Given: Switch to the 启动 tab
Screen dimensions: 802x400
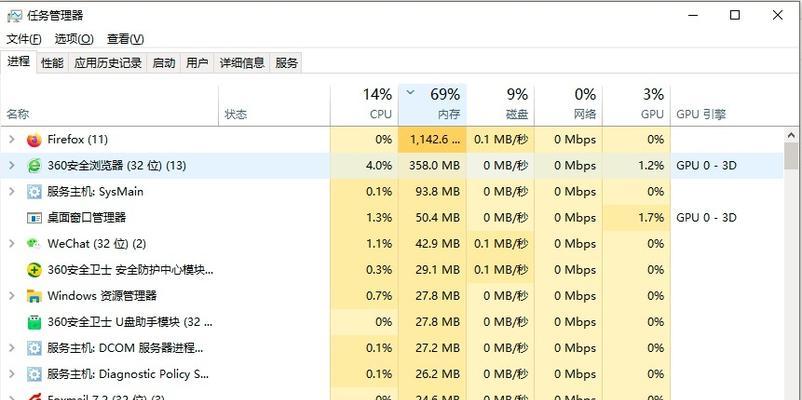Looking at the screenshot, I should [x=164, y=63].
